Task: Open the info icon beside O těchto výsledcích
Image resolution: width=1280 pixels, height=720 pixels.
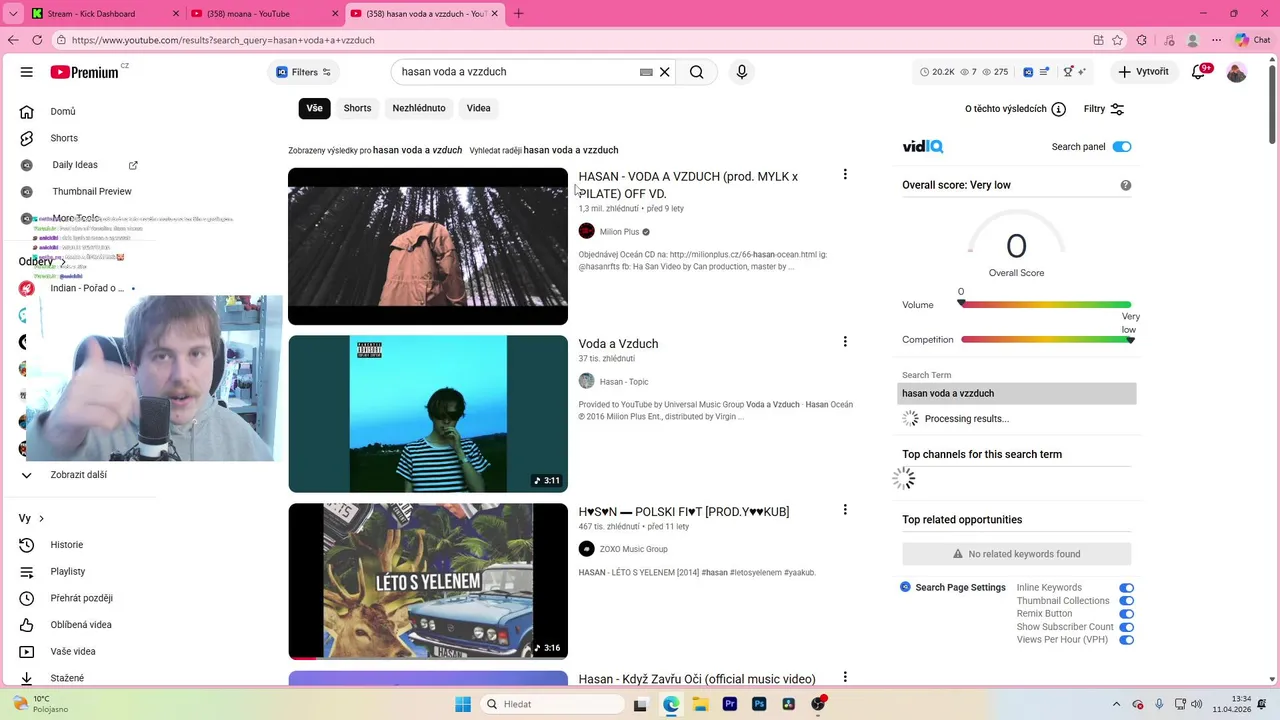Action: (x=1059, y=109)
